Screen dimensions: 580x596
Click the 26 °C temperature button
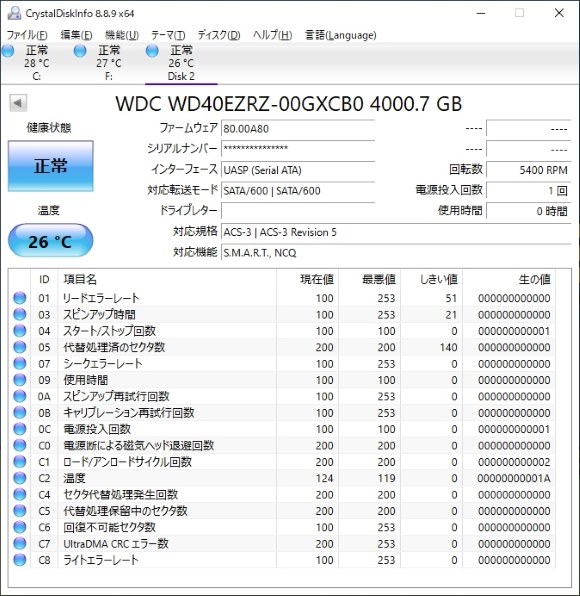tap(51, 241)
